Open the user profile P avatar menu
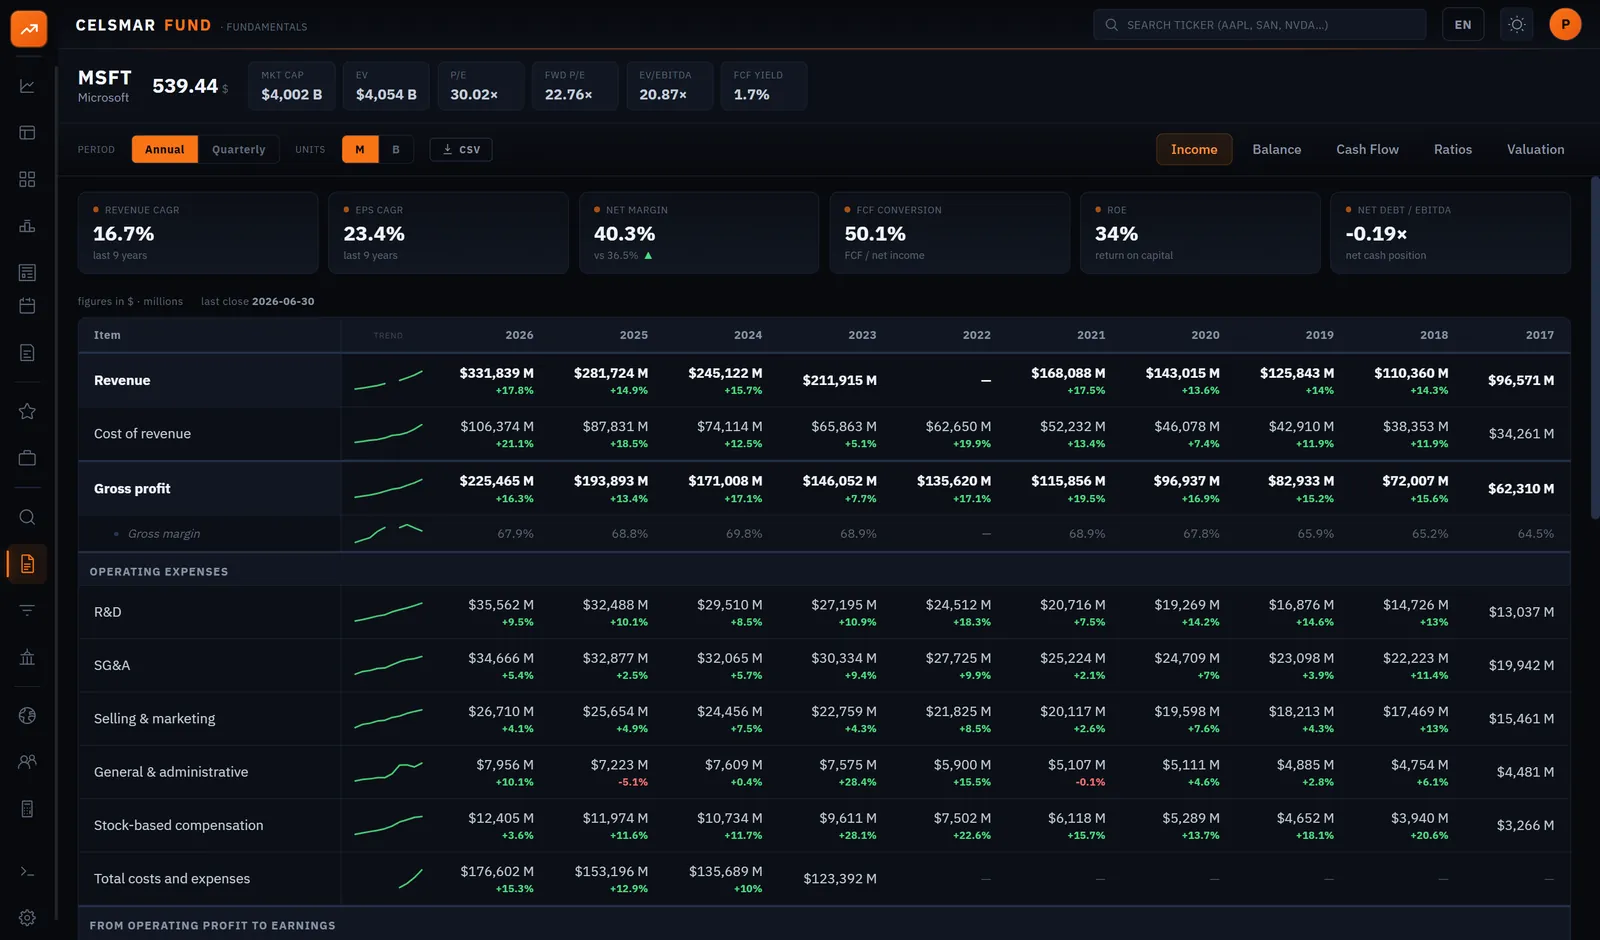 (1565, 25)
